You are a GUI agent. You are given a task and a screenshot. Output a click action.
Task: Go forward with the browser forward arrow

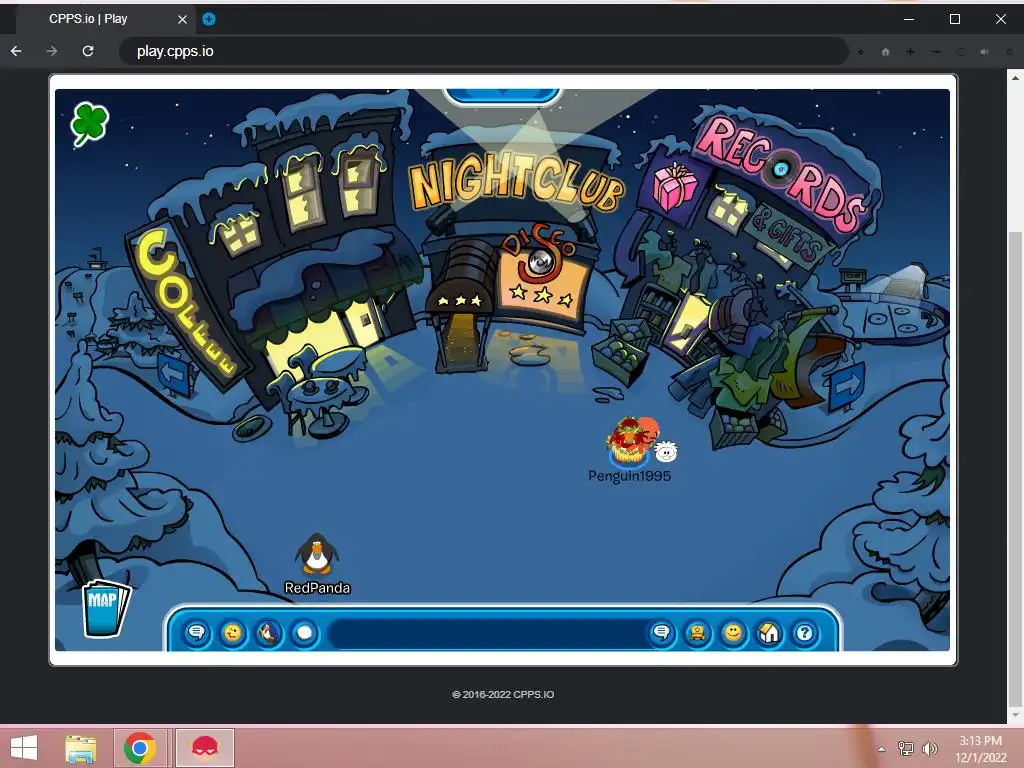[52, 51]
